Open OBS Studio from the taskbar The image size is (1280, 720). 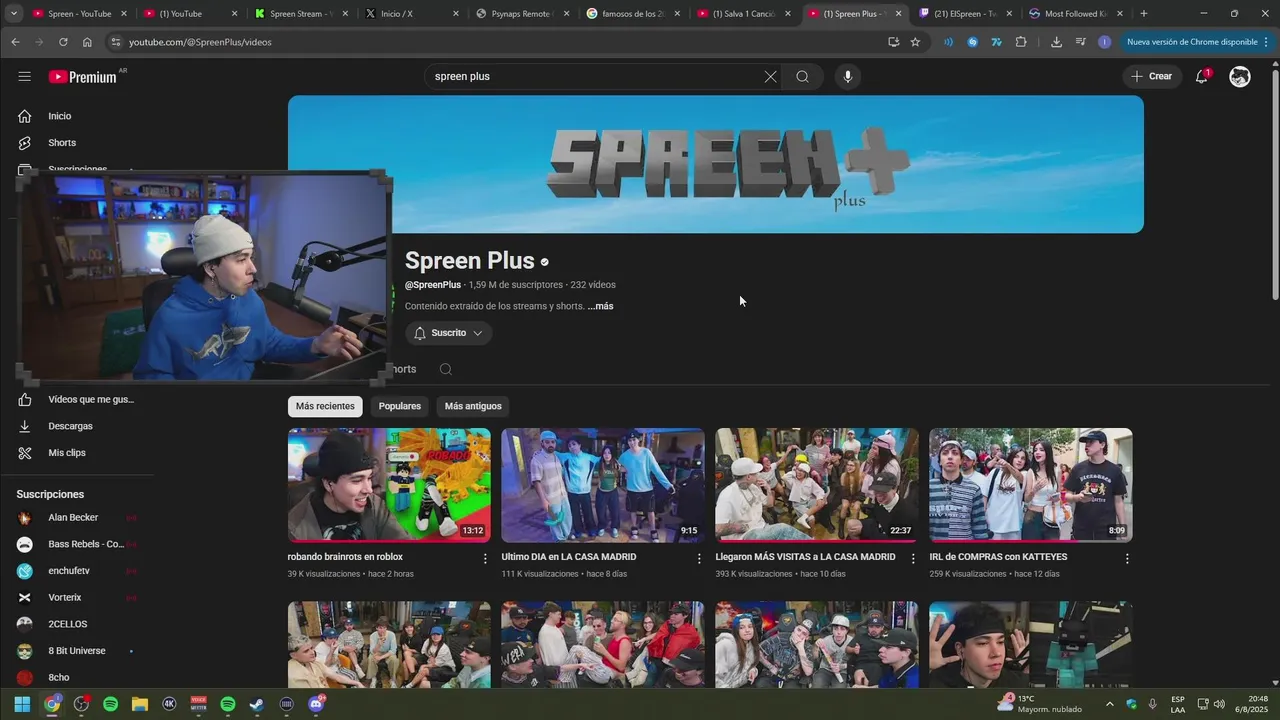(81, 704)
